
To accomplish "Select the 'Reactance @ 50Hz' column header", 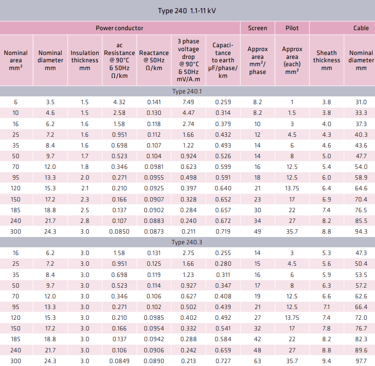I will [154, 60].
